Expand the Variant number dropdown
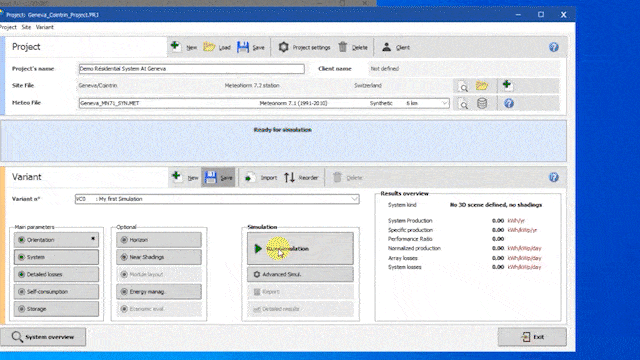The height and width of the screenshot is (360, 640). [x=354, y=199]
